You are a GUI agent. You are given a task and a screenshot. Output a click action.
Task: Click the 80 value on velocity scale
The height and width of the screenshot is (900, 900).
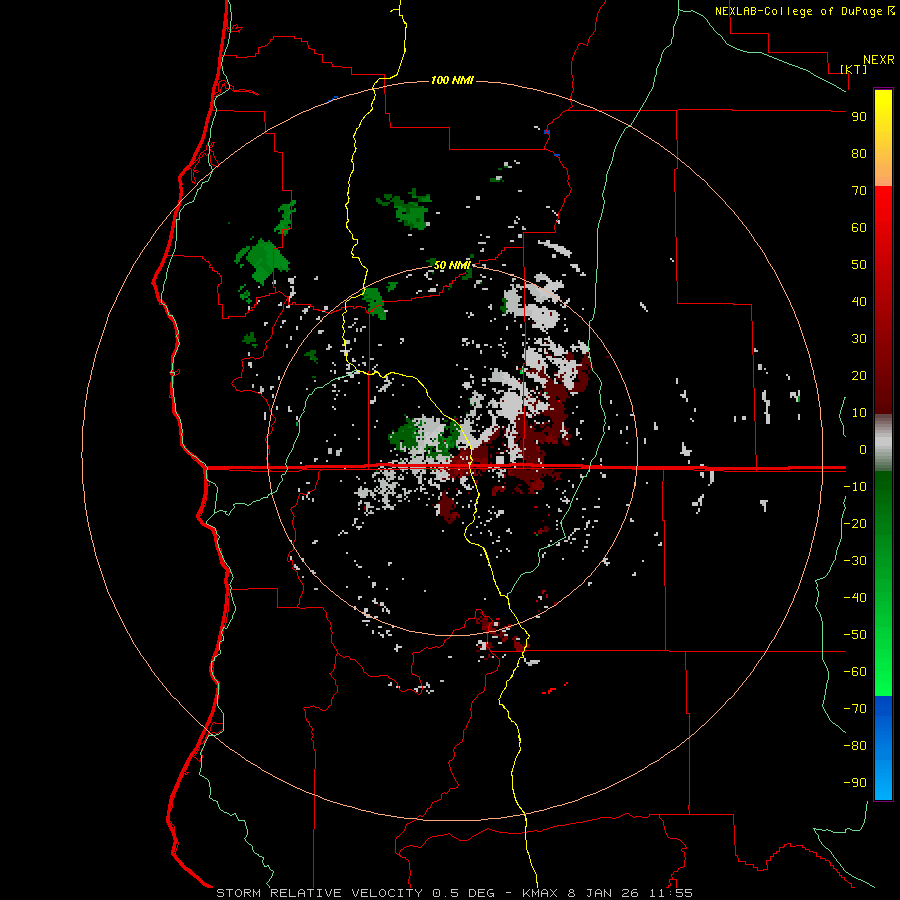coord(859,154)
